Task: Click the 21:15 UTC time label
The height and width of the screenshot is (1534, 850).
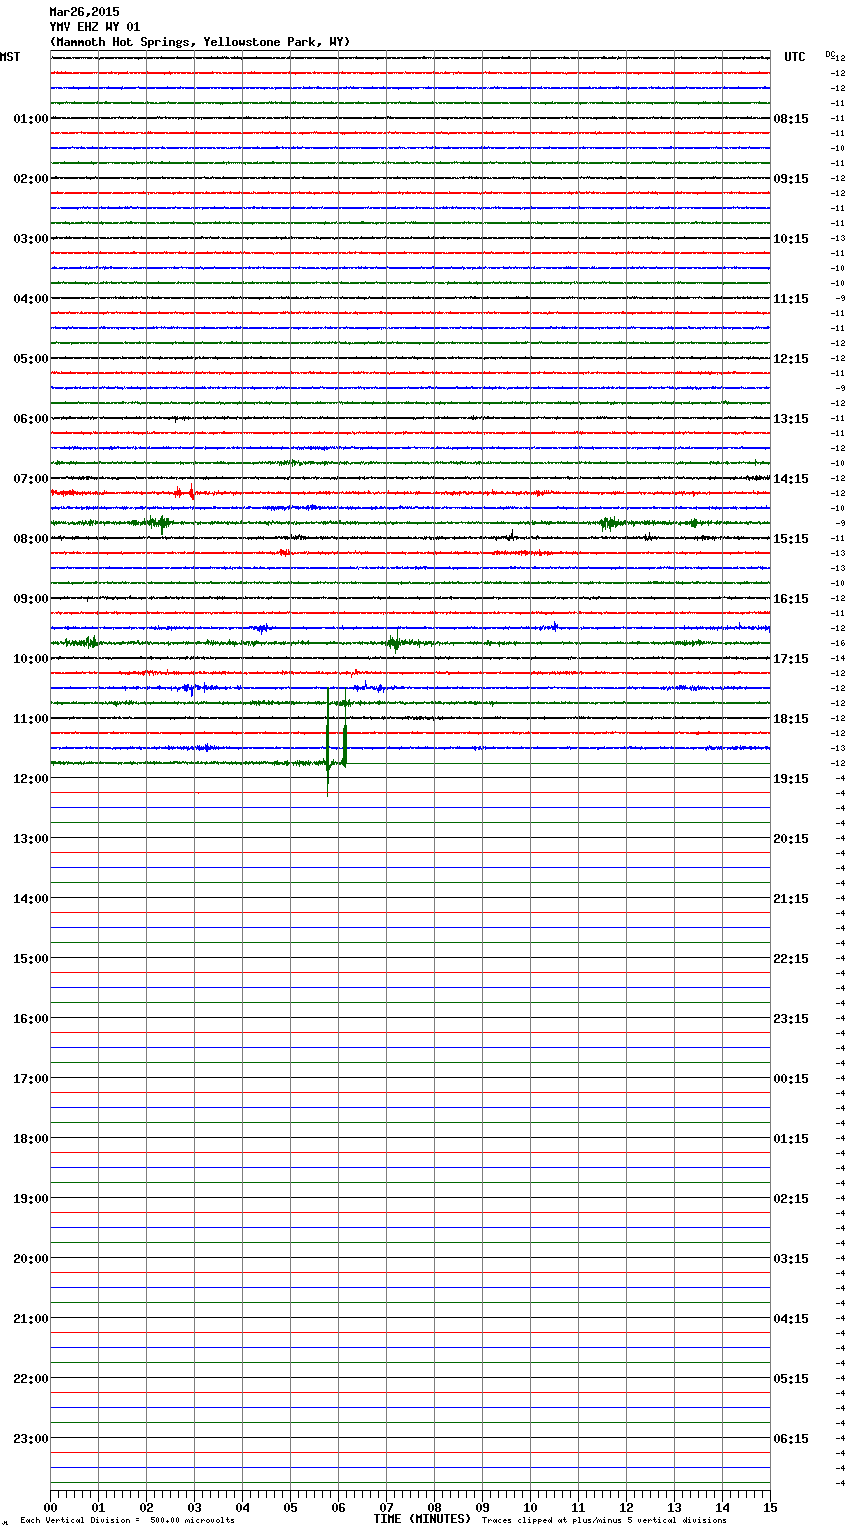Action: click(791, 899)
